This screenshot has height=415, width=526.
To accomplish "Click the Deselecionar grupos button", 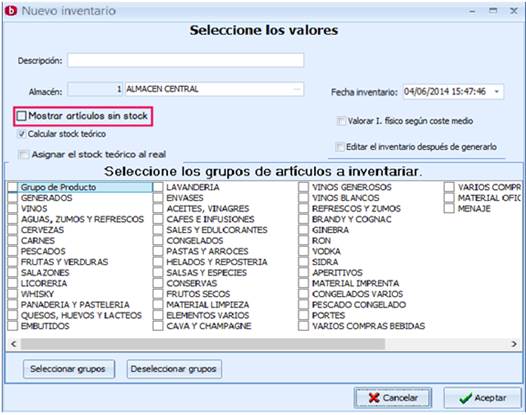I will point(174,369).
